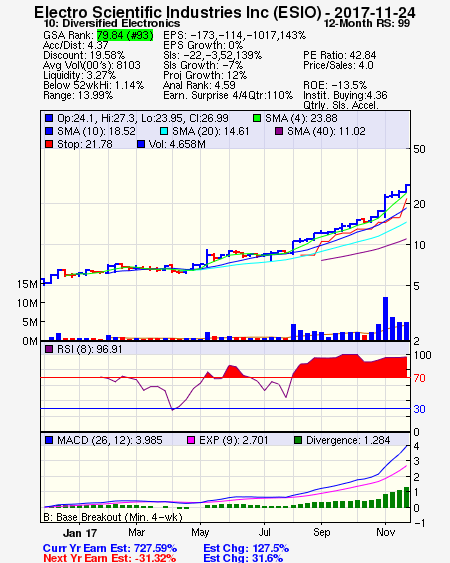Click the blue OHLC legend swatch
This screenshot has height=563, width=450.
pos(49,118)
